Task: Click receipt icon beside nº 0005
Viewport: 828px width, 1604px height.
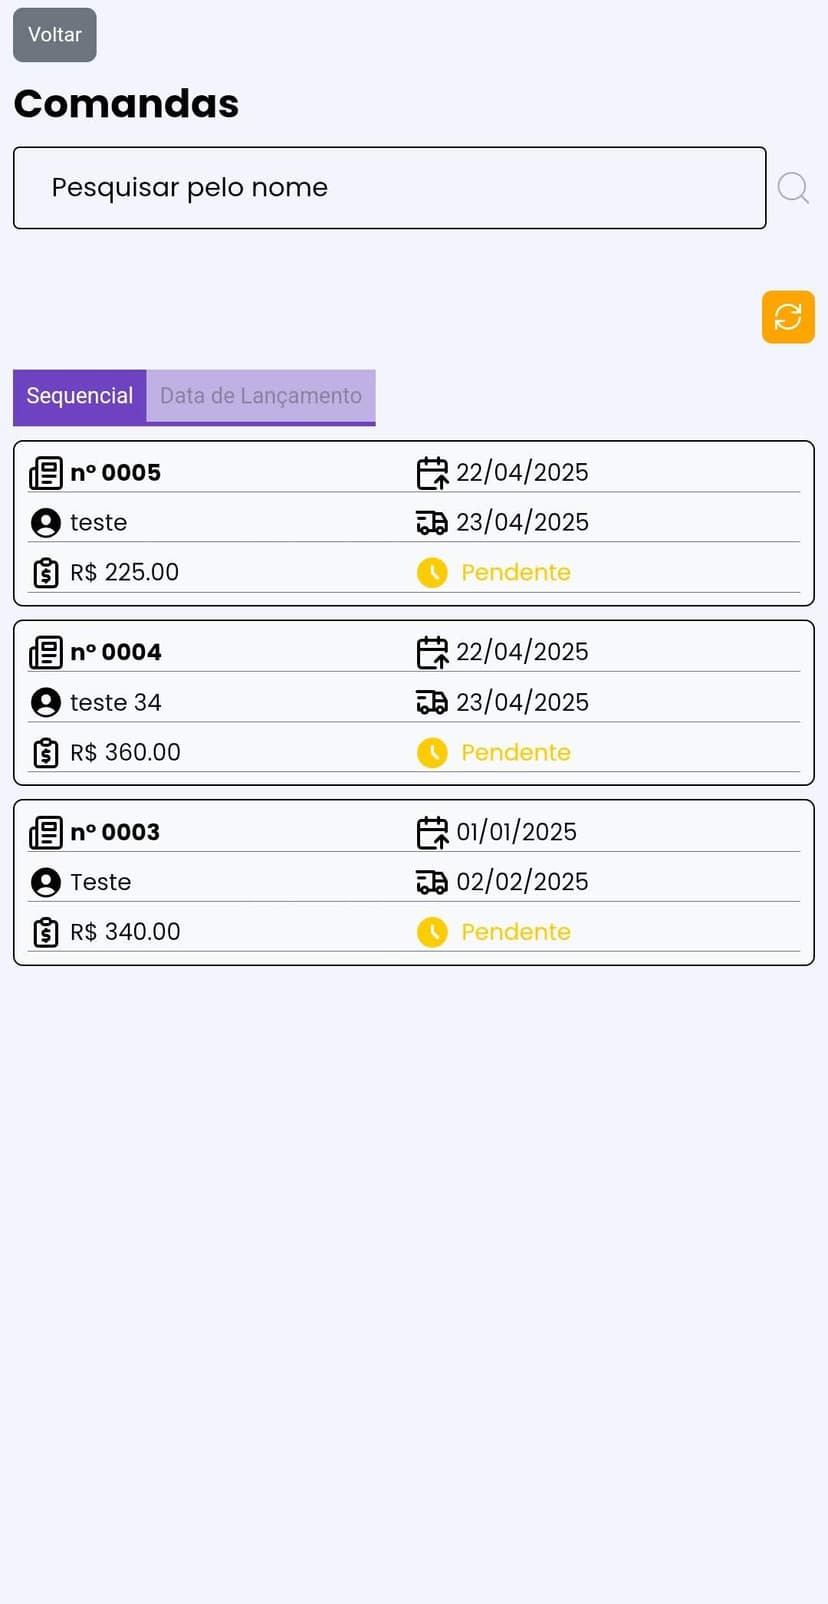Action: coord(46,473)
